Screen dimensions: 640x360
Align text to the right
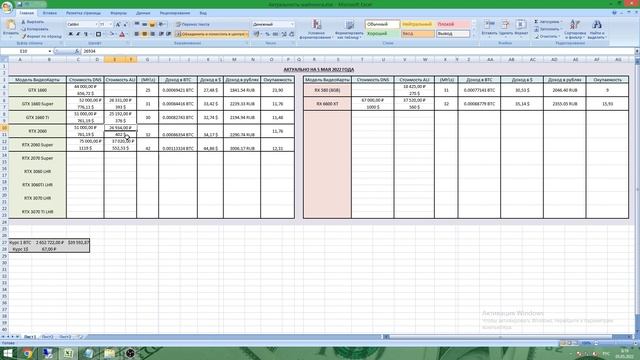click(152, 34)
